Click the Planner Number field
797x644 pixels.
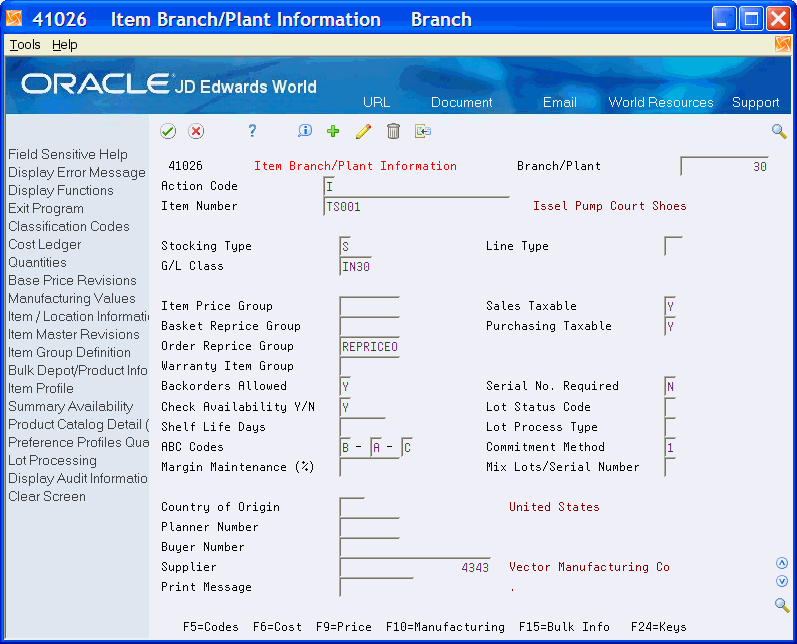(x=369, y=527)
